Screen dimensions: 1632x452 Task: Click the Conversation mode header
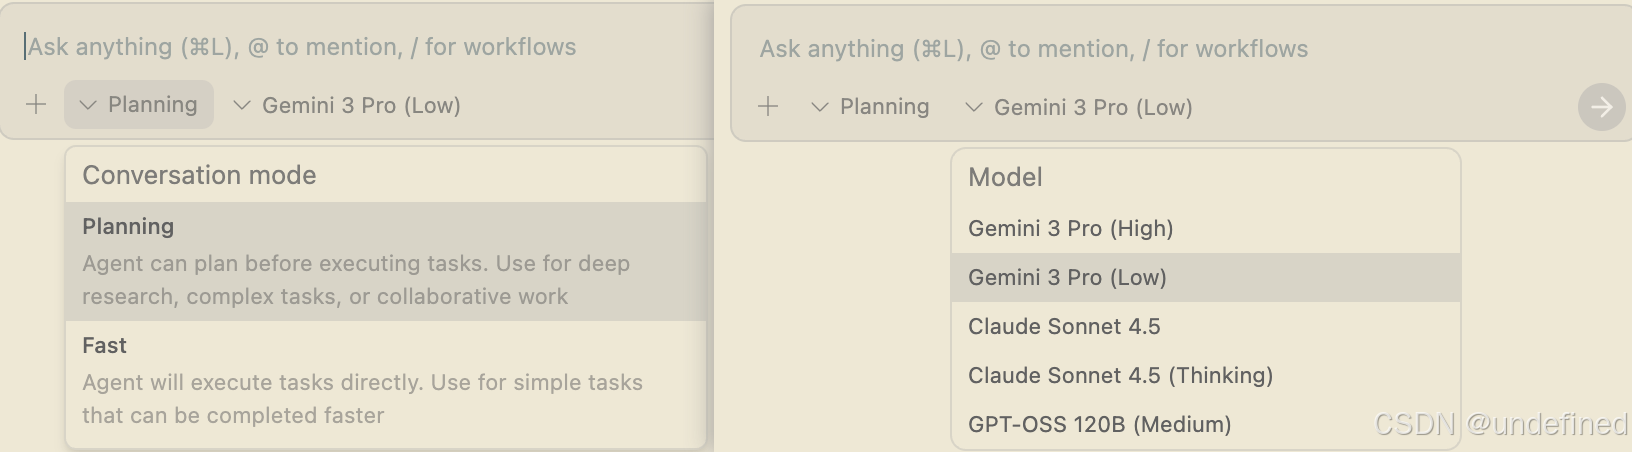199,175
